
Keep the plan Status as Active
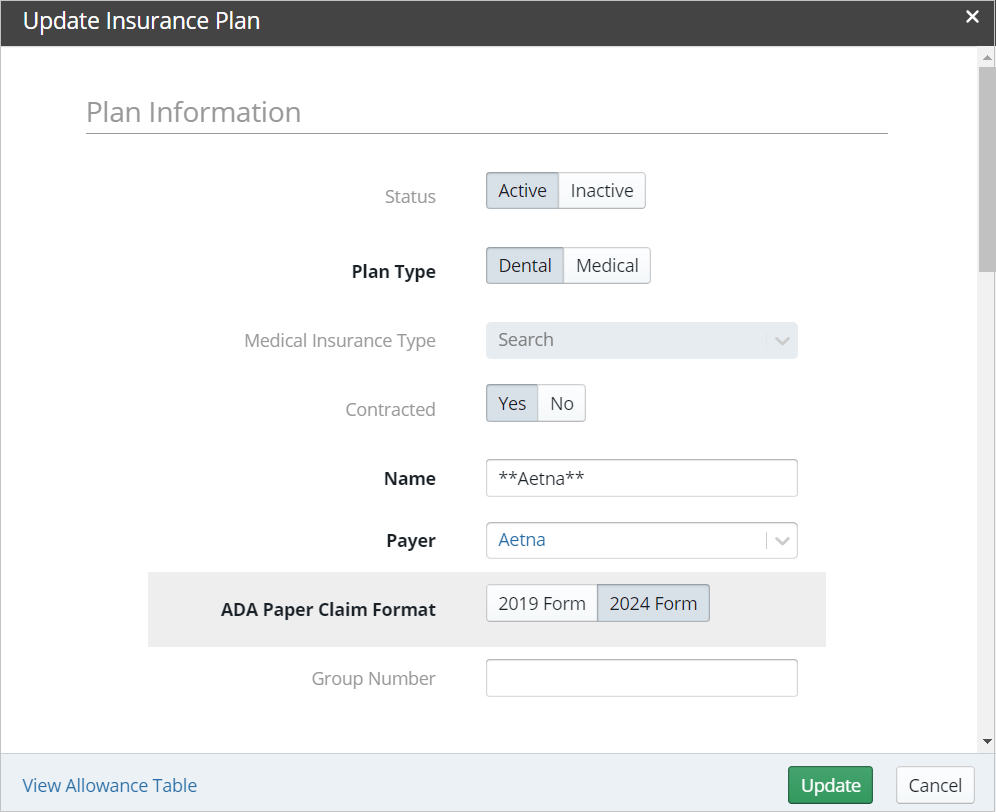(522, 190)
